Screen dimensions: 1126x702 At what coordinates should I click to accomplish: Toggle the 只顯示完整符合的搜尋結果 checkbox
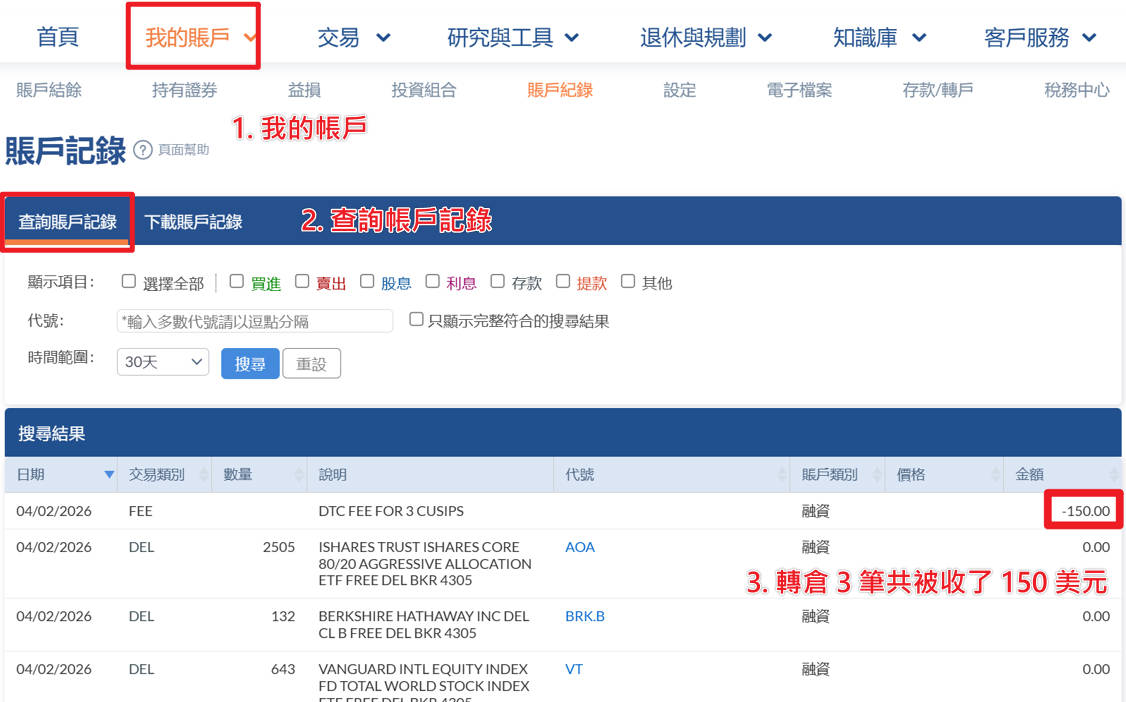(416, 320)
